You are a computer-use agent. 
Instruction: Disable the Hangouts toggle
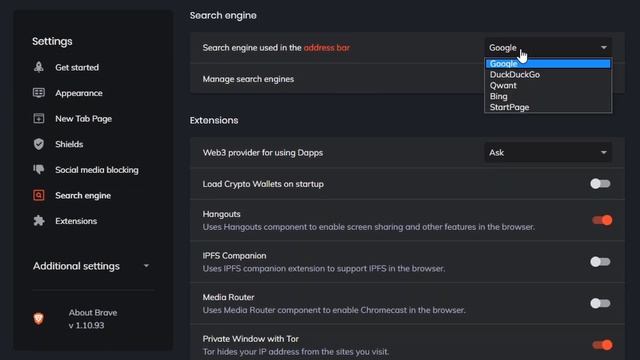(602, 220)
